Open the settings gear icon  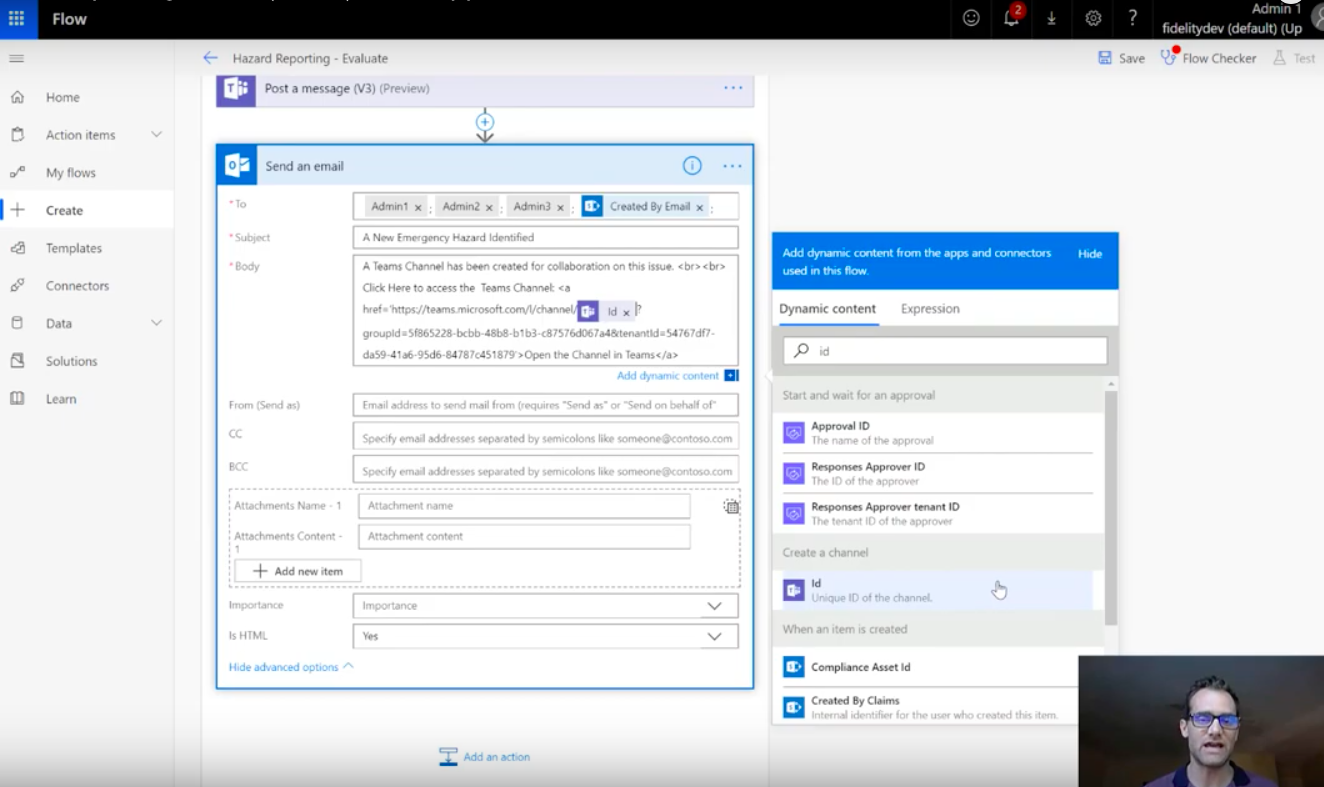click(x=1093, y=18)
